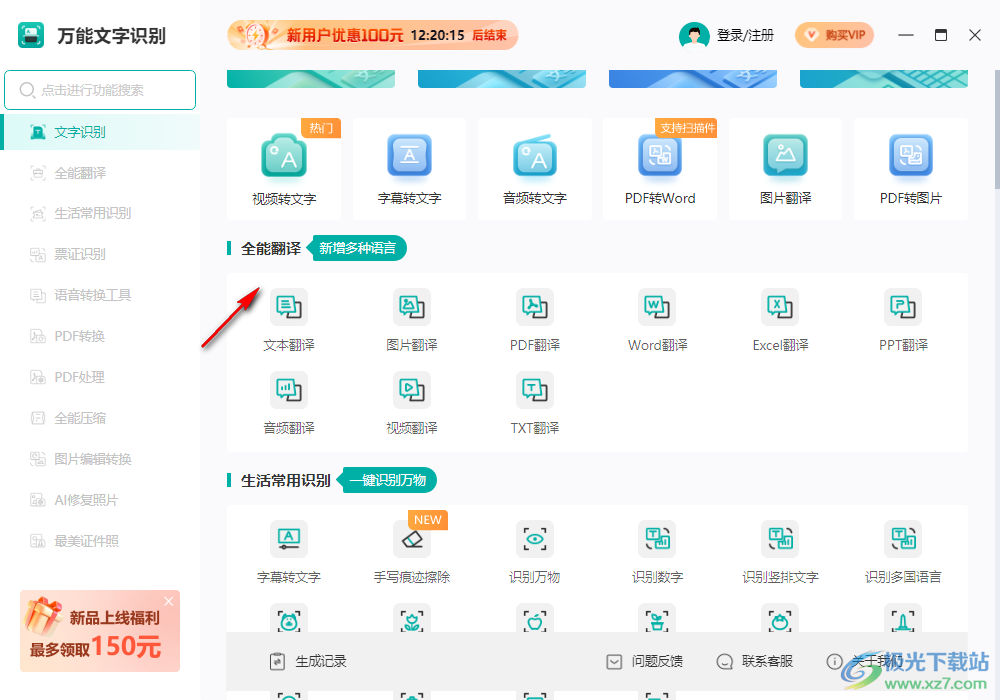Click the 全能翻译 section heading

pos(270,249)
